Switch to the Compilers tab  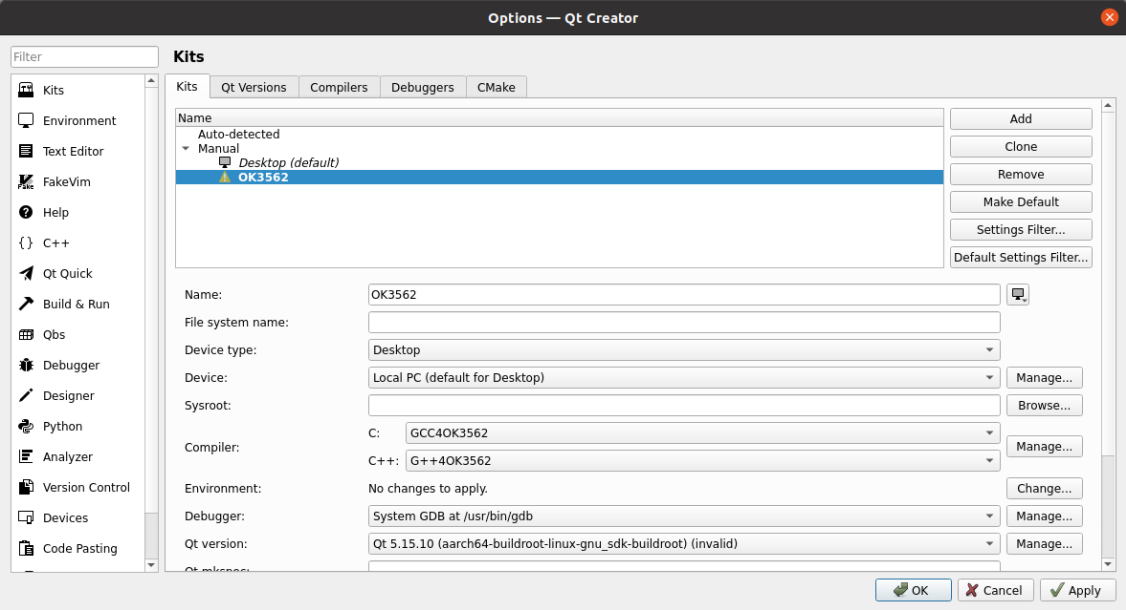point(339,87)
